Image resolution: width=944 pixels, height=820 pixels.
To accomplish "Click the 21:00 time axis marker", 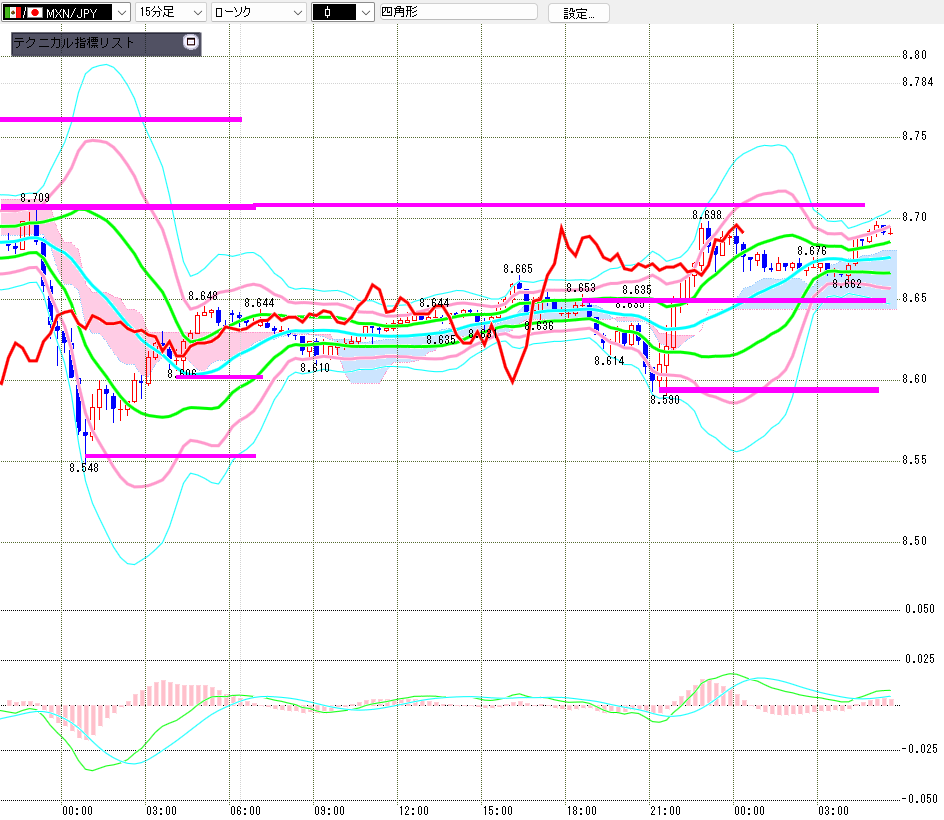I will point(665,810).
